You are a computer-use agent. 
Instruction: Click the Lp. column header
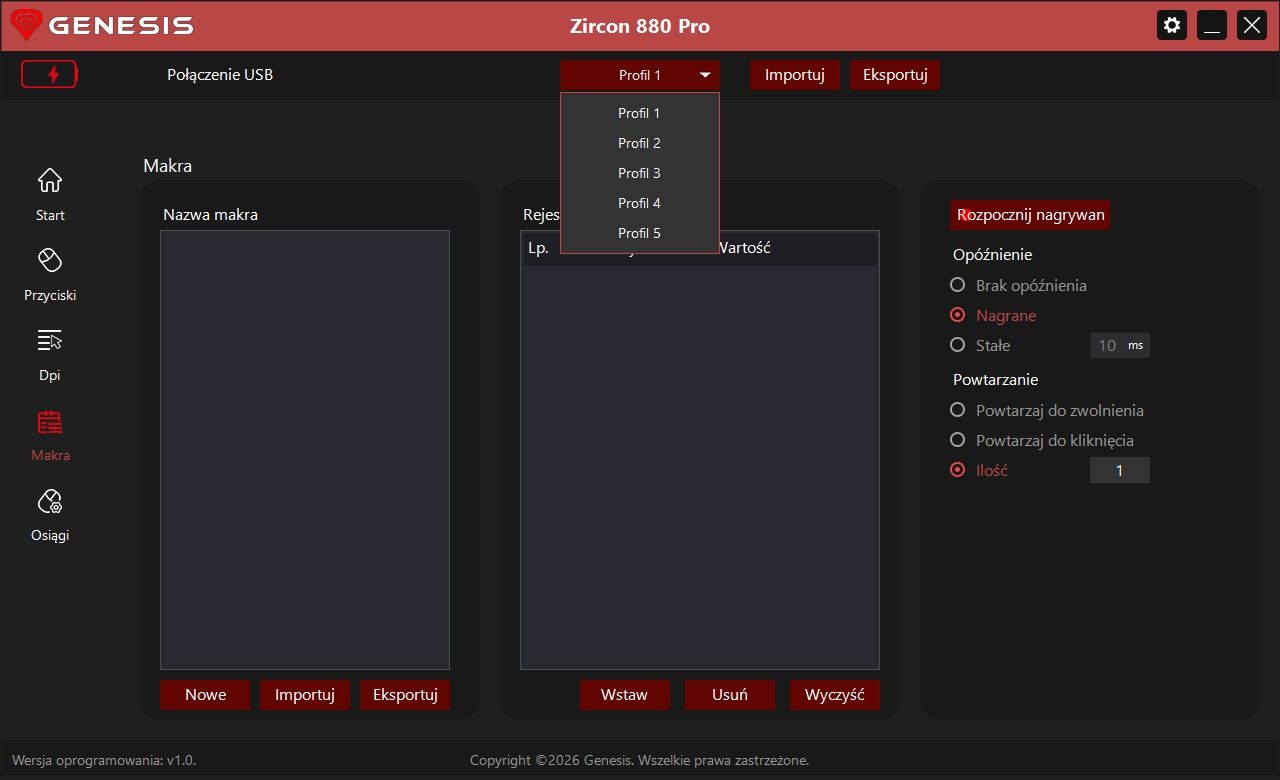point(538,248)
